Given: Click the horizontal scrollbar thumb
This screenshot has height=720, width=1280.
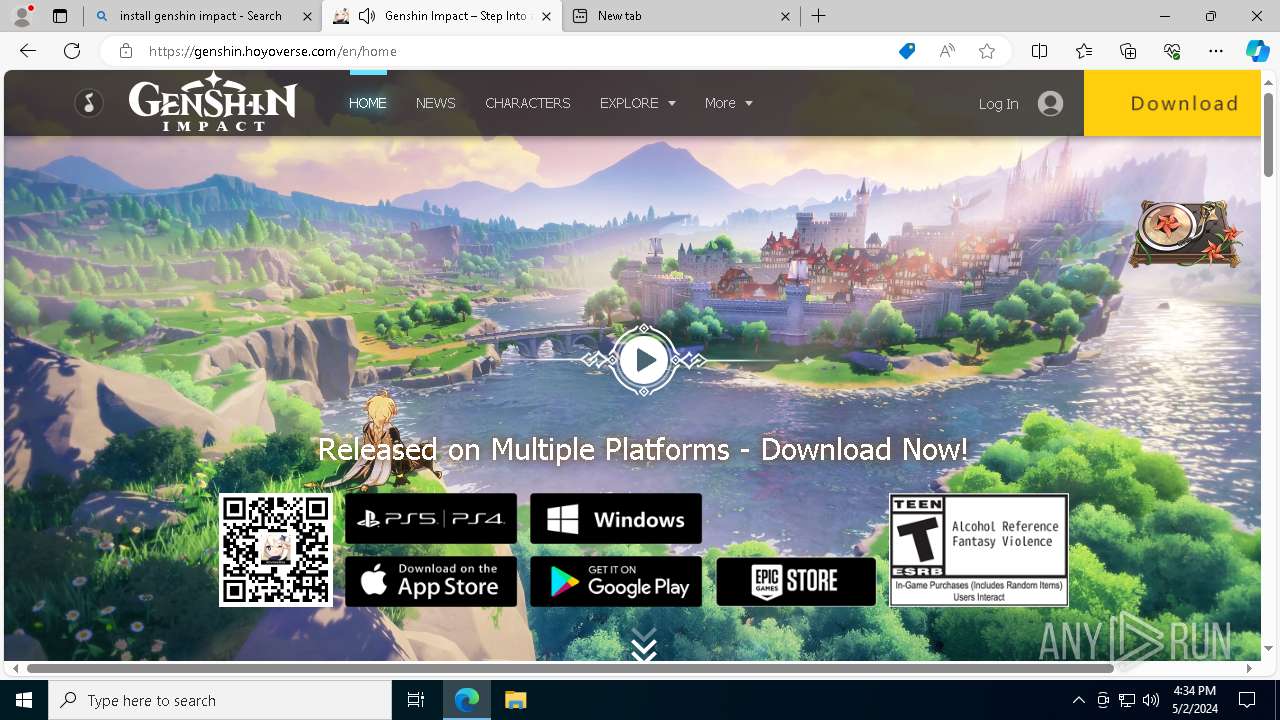Looking at the screenshot, I should click(x=570, y=668).
